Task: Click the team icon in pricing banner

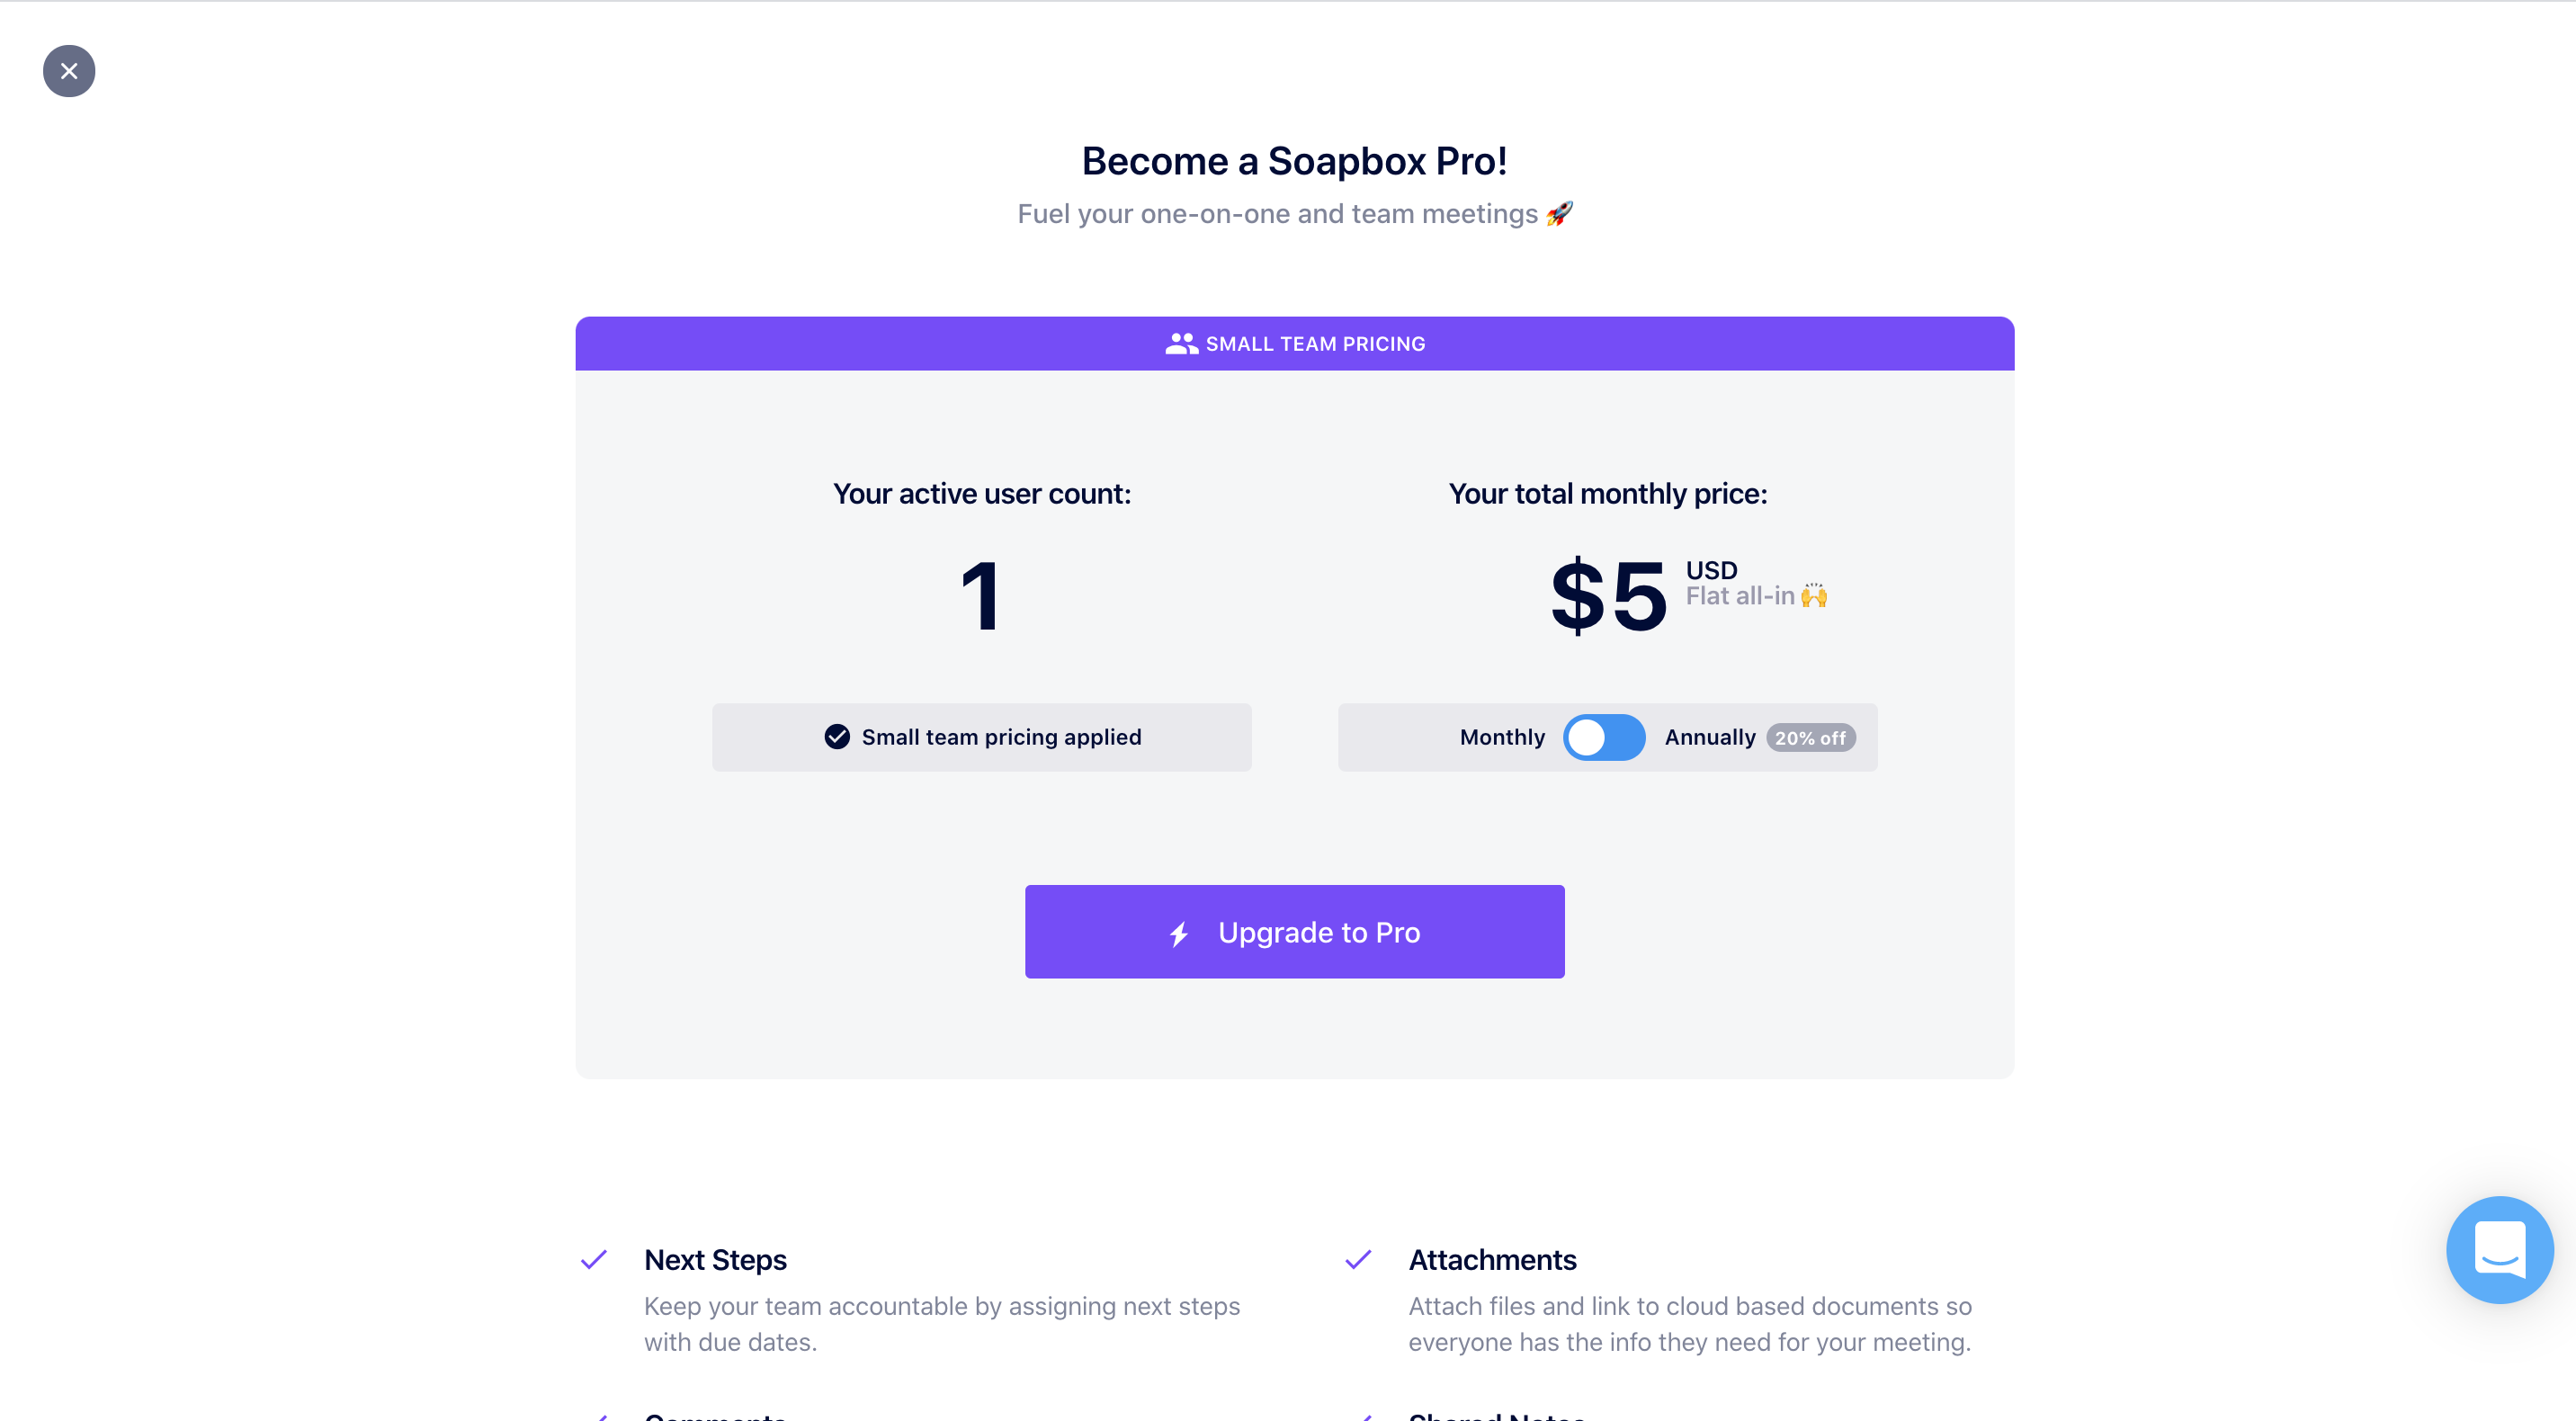Action: coord(1181,344)
